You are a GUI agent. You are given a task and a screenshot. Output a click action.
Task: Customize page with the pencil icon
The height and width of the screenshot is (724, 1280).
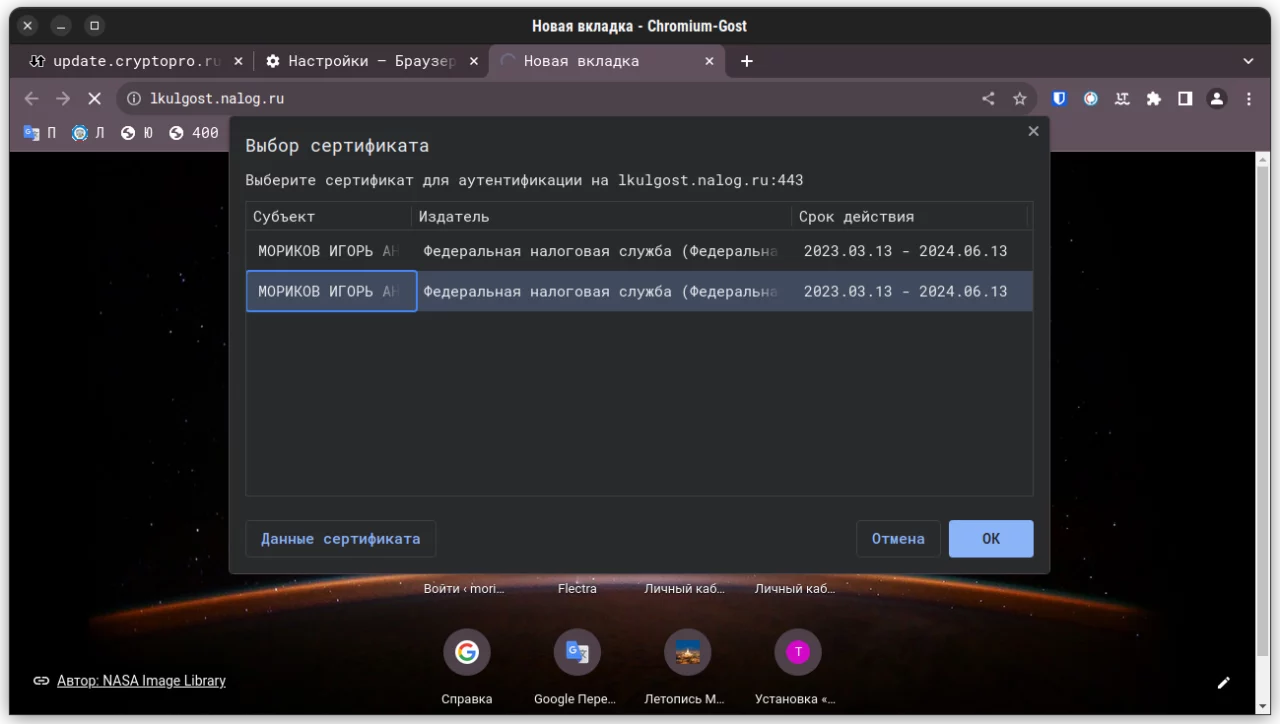pyautogui.click(x=1223, y=683)
